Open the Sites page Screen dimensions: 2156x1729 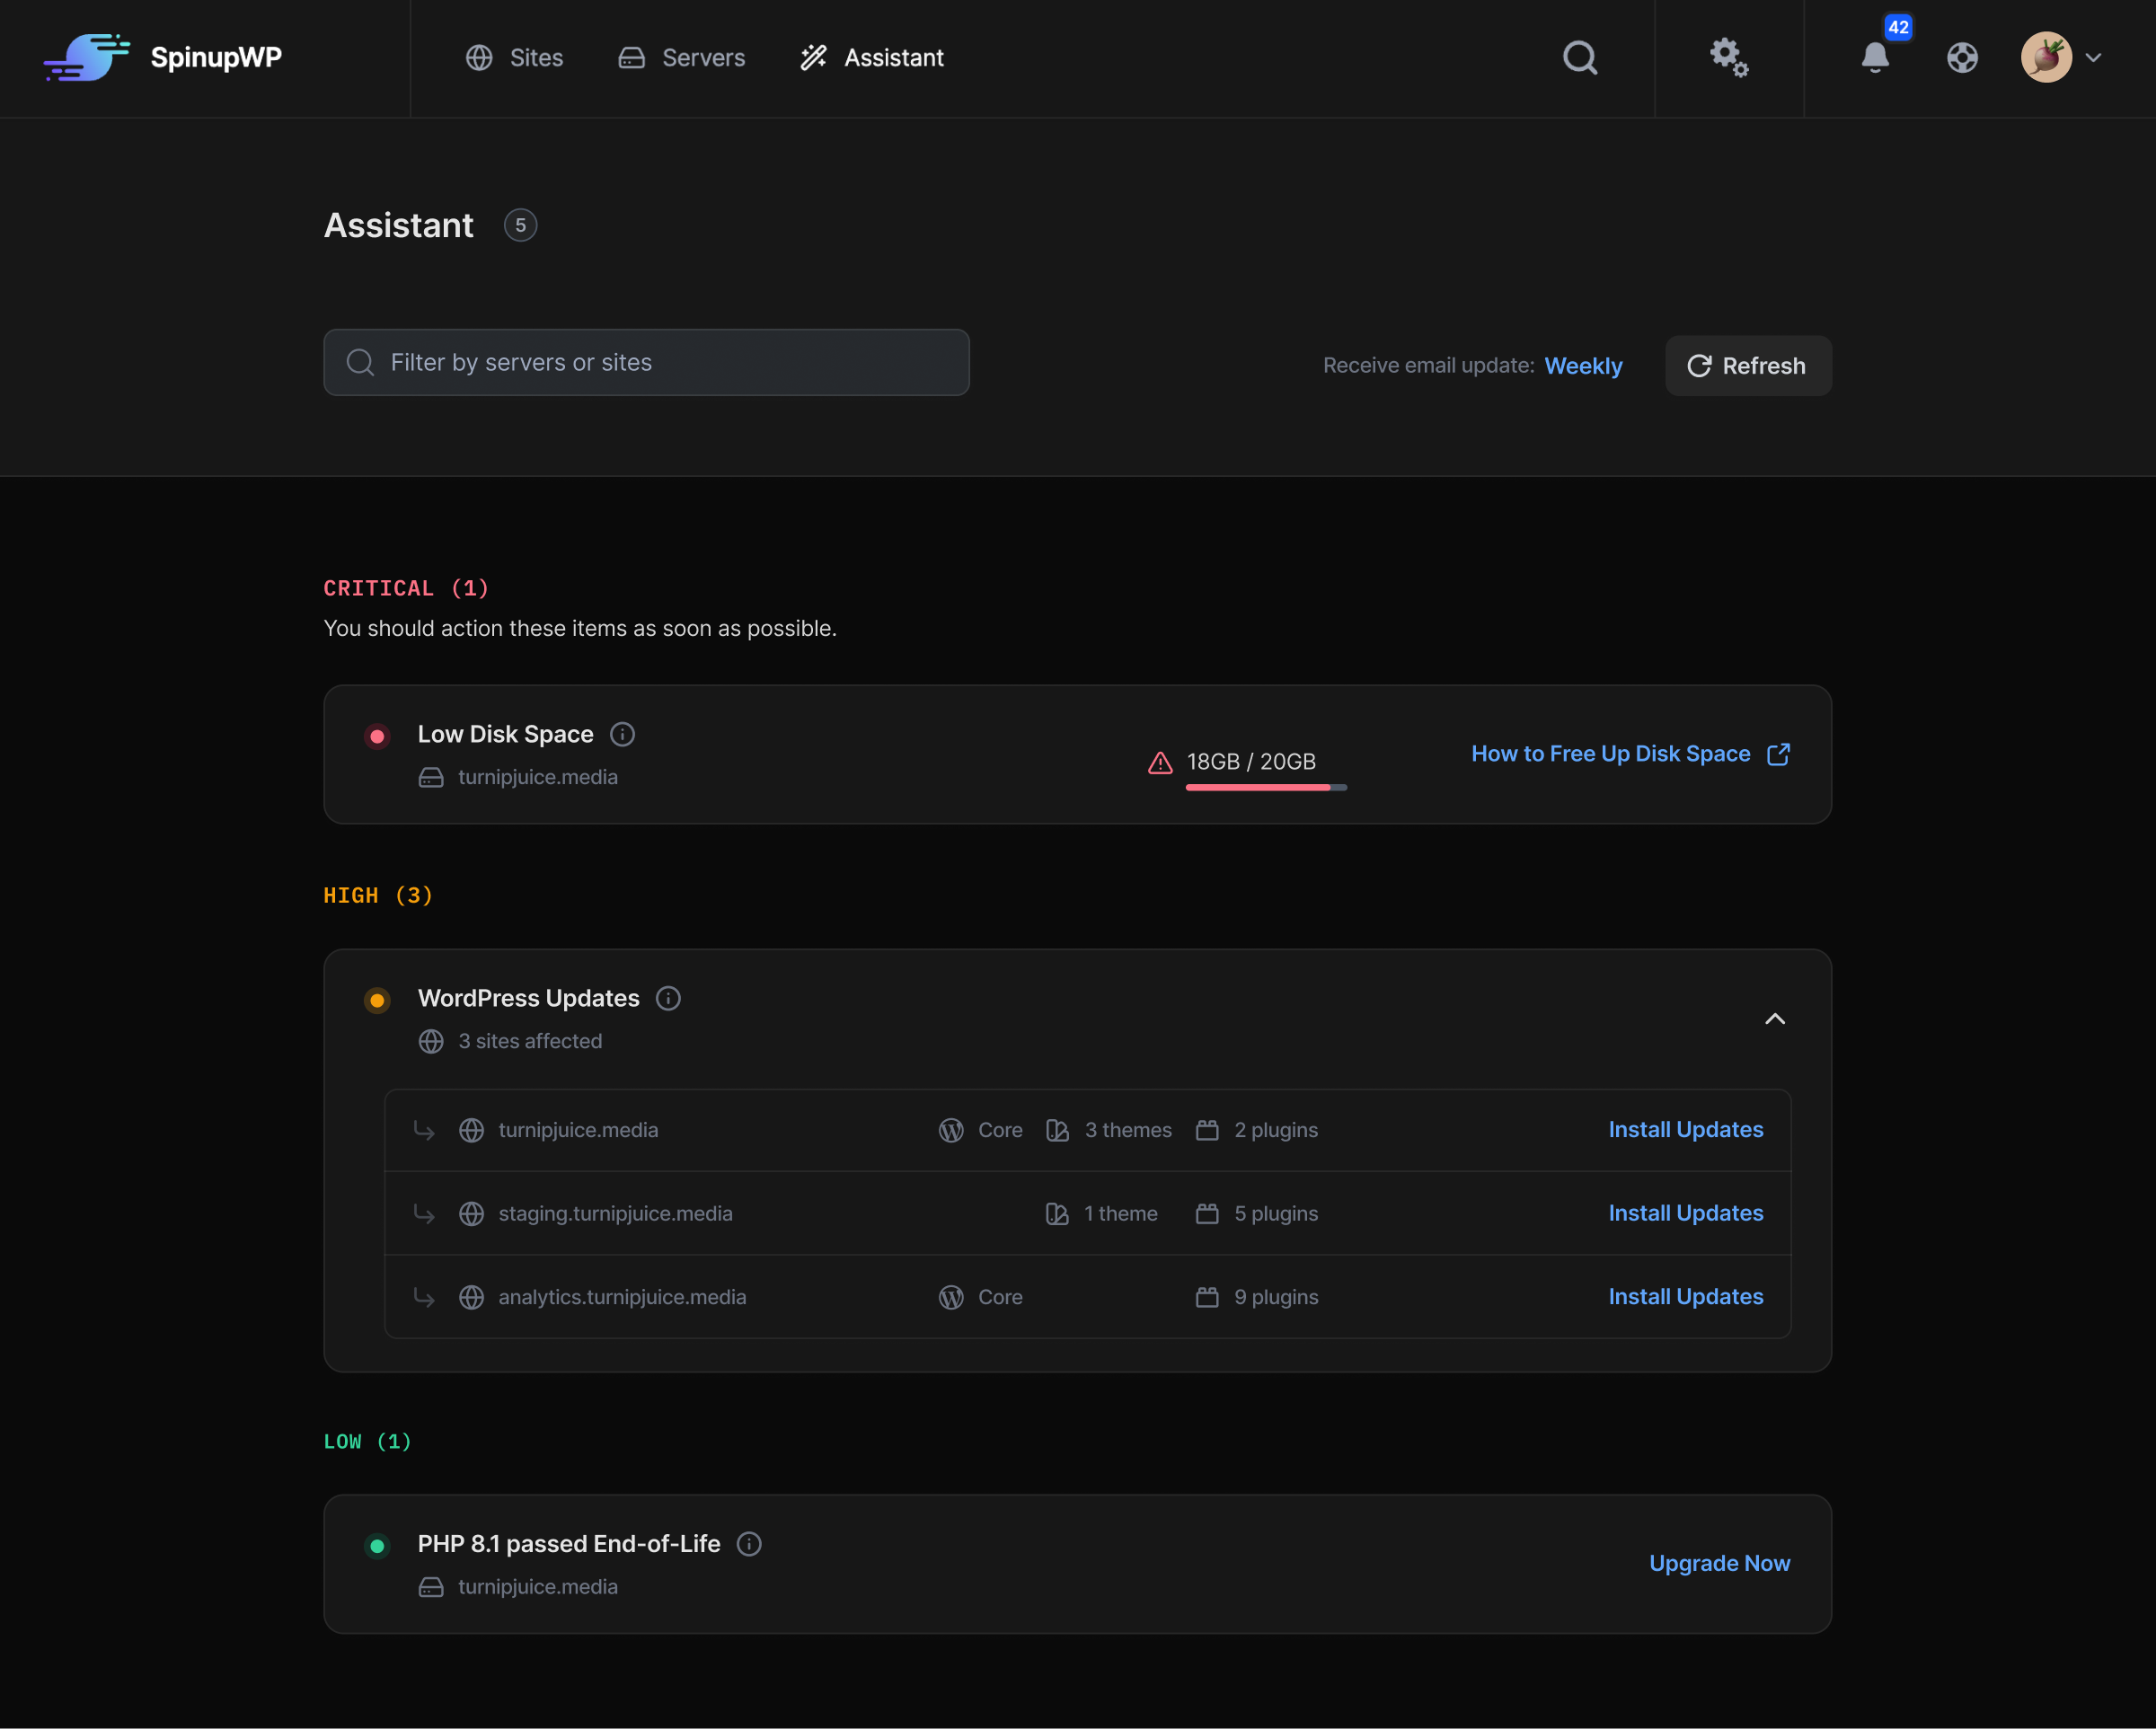click(x=515, y=58)
